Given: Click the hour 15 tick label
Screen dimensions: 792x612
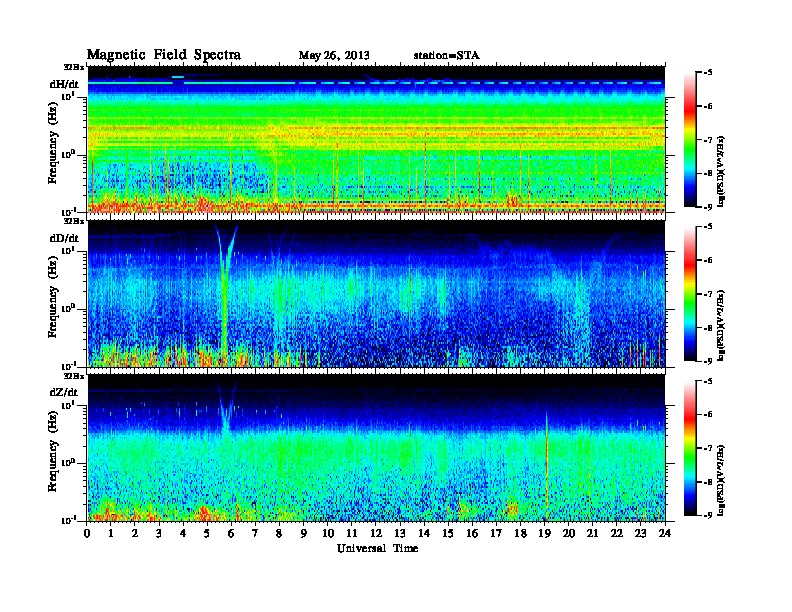Looking at the screenshot, I should 448,533.
